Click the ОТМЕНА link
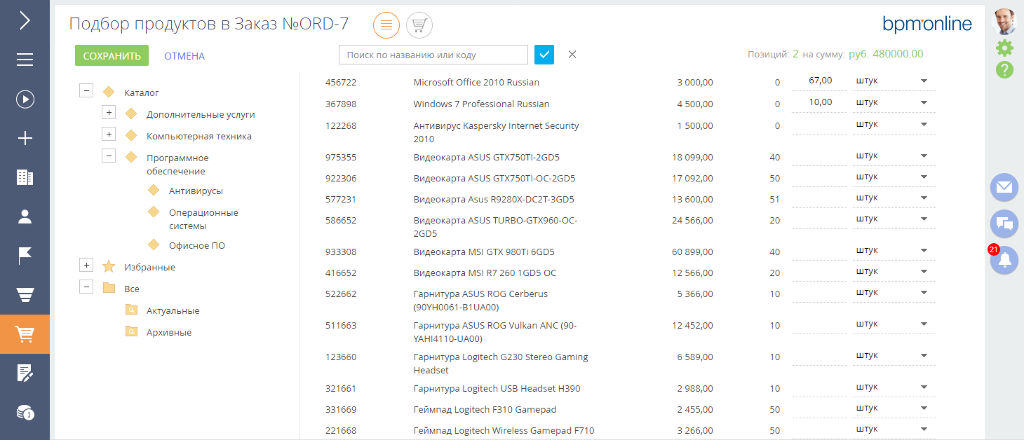Image resolution: width=1024 pixels, height=440 pixels. pyautogui.click(x=184, y=56)
